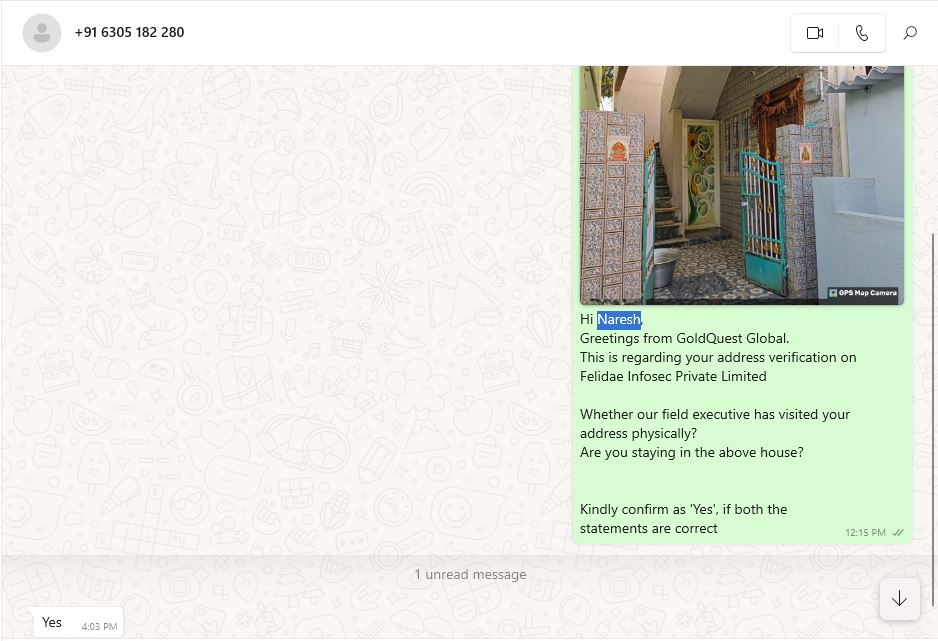
Task: Start a voice call with this contact
Action: 861,33
